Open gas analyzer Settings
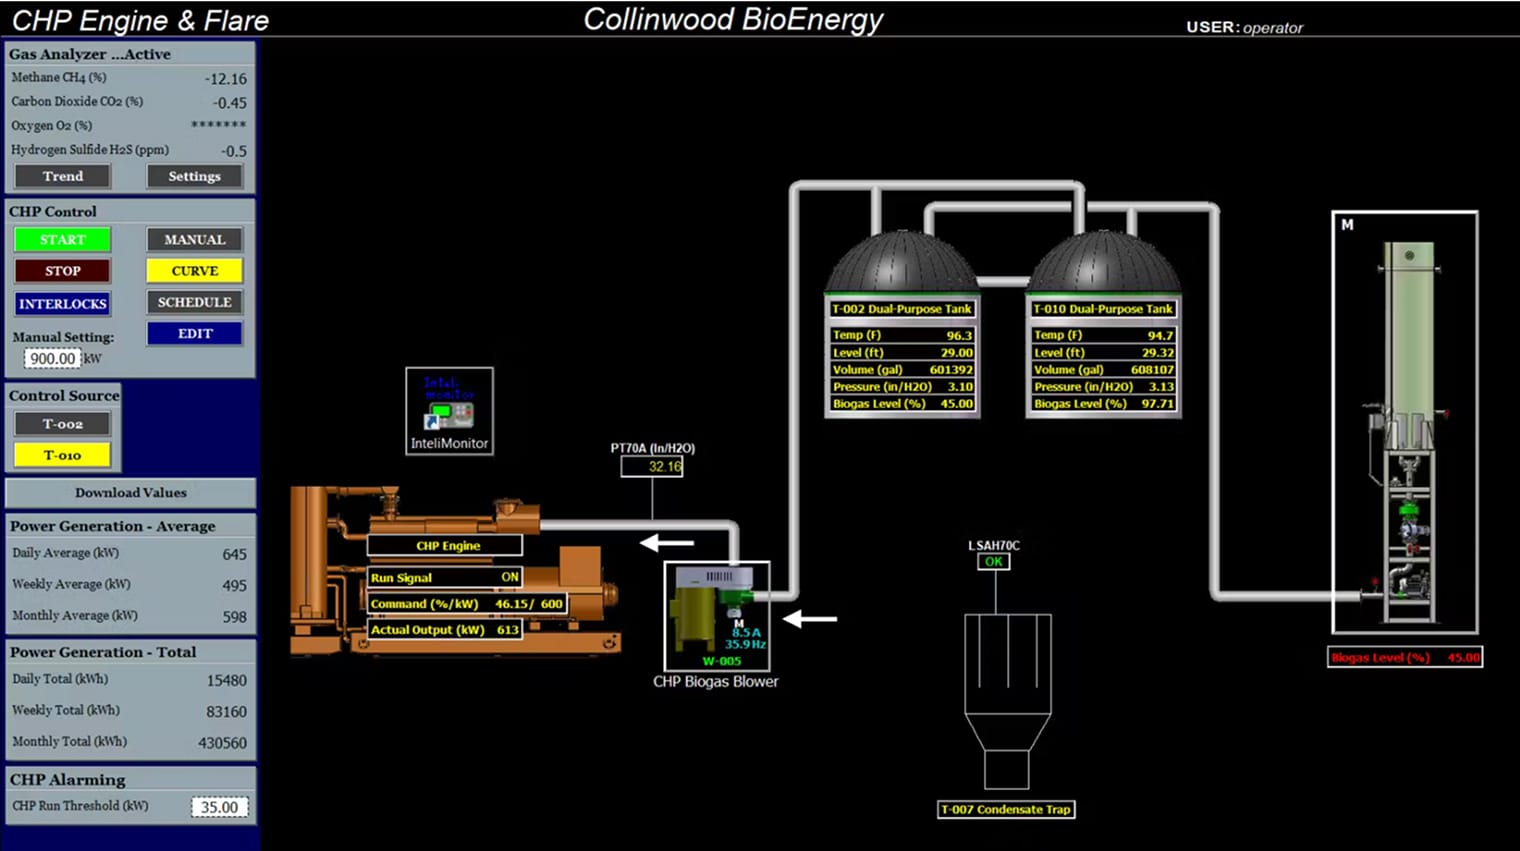 194,176
